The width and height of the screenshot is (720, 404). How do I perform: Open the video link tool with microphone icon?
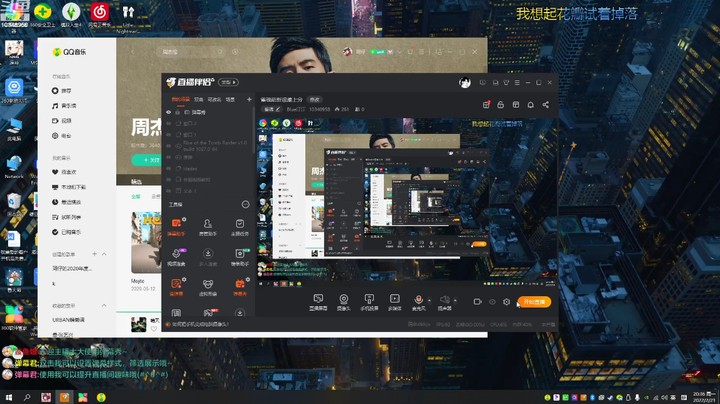tap(176, 257)
